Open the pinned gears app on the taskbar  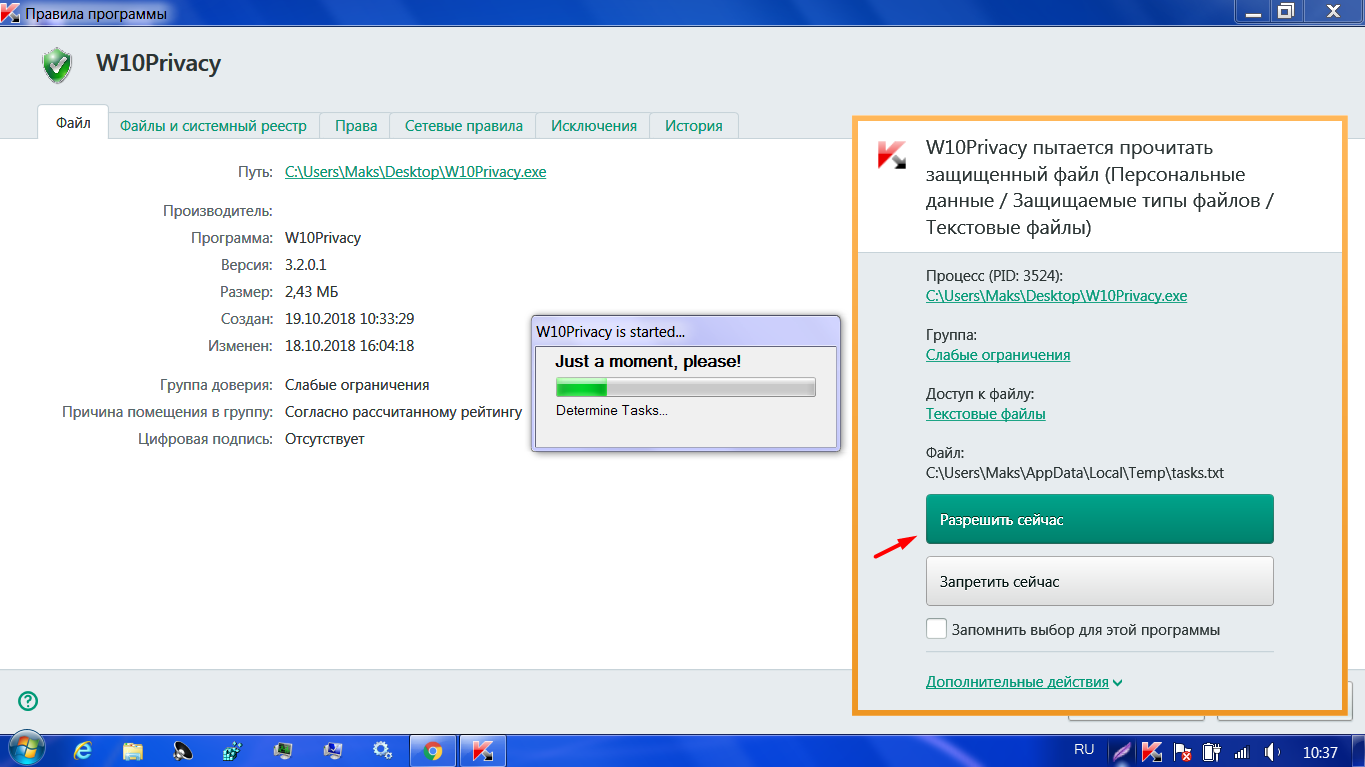pos(382,750)
